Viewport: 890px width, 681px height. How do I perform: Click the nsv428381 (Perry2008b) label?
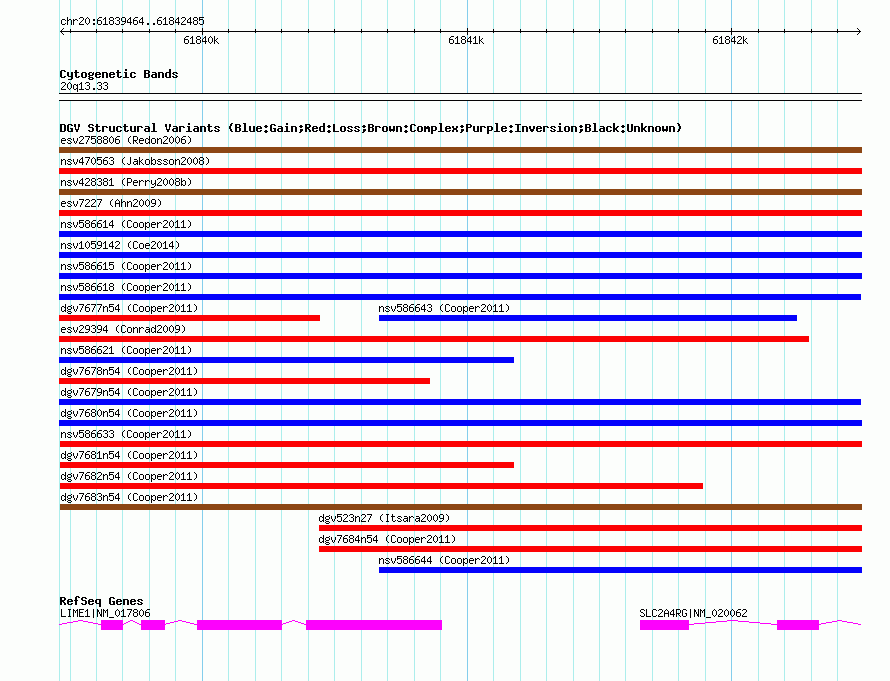click(126, 182)
